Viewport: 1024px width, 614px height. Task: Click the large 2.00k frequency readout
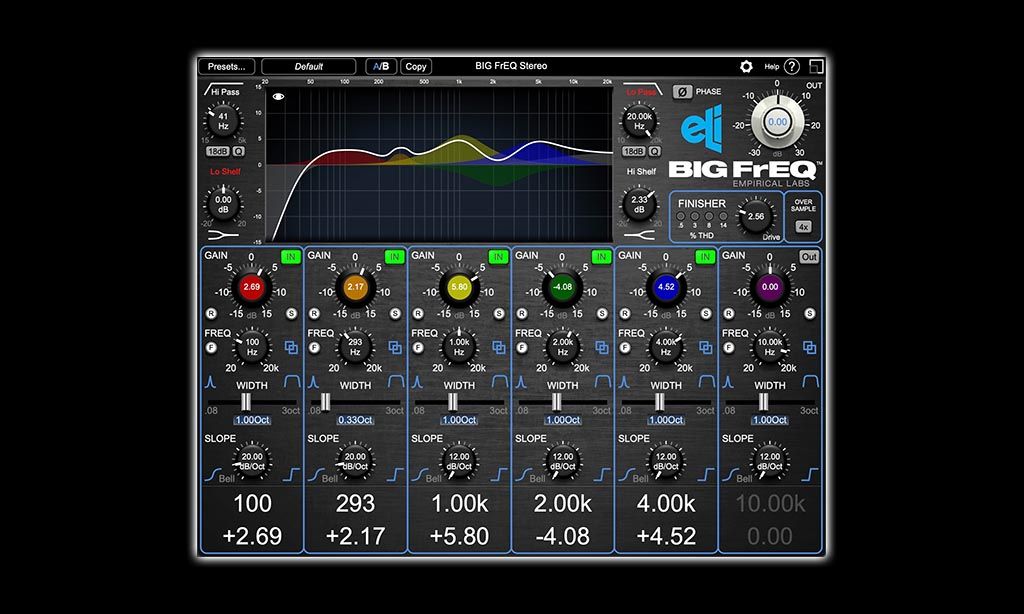563,504
